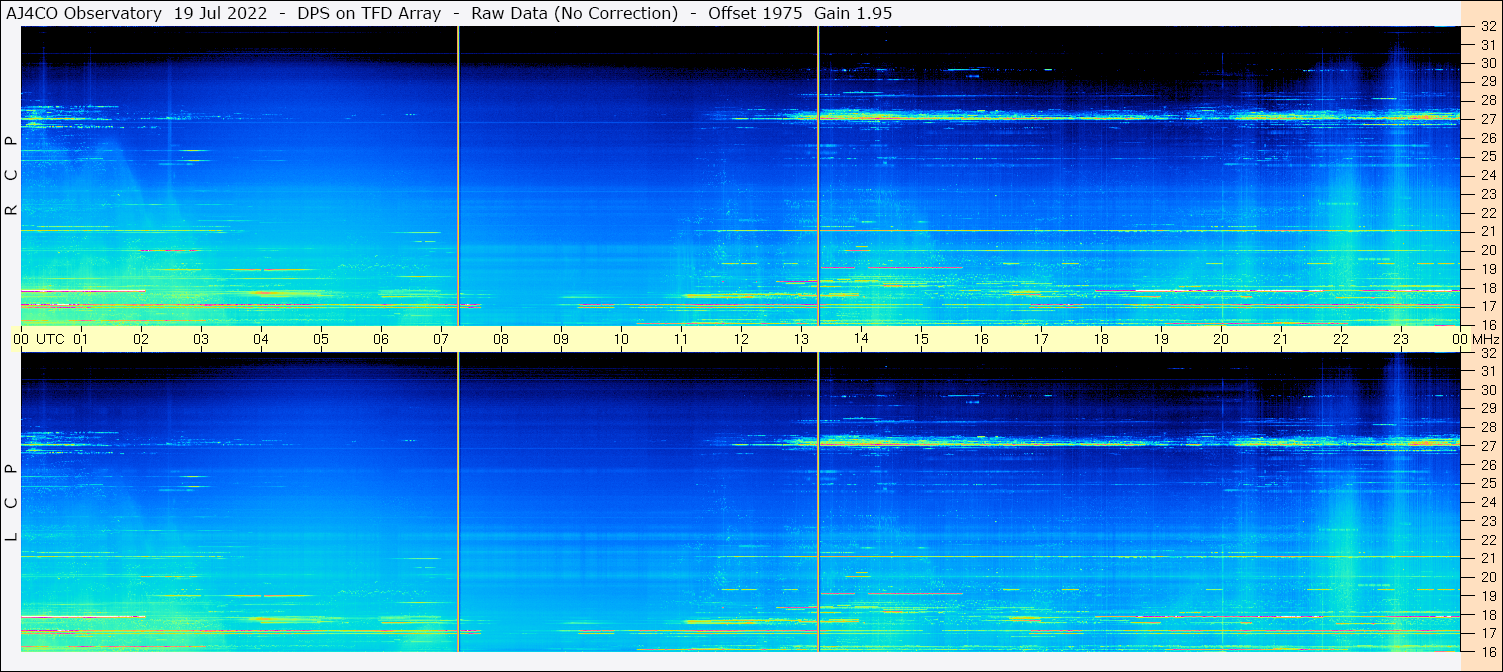The height and width of the screenshot is (672, 1503).
Task: Click the 20 MHz label on LCP frequency axis
Action: point(1488,577)
